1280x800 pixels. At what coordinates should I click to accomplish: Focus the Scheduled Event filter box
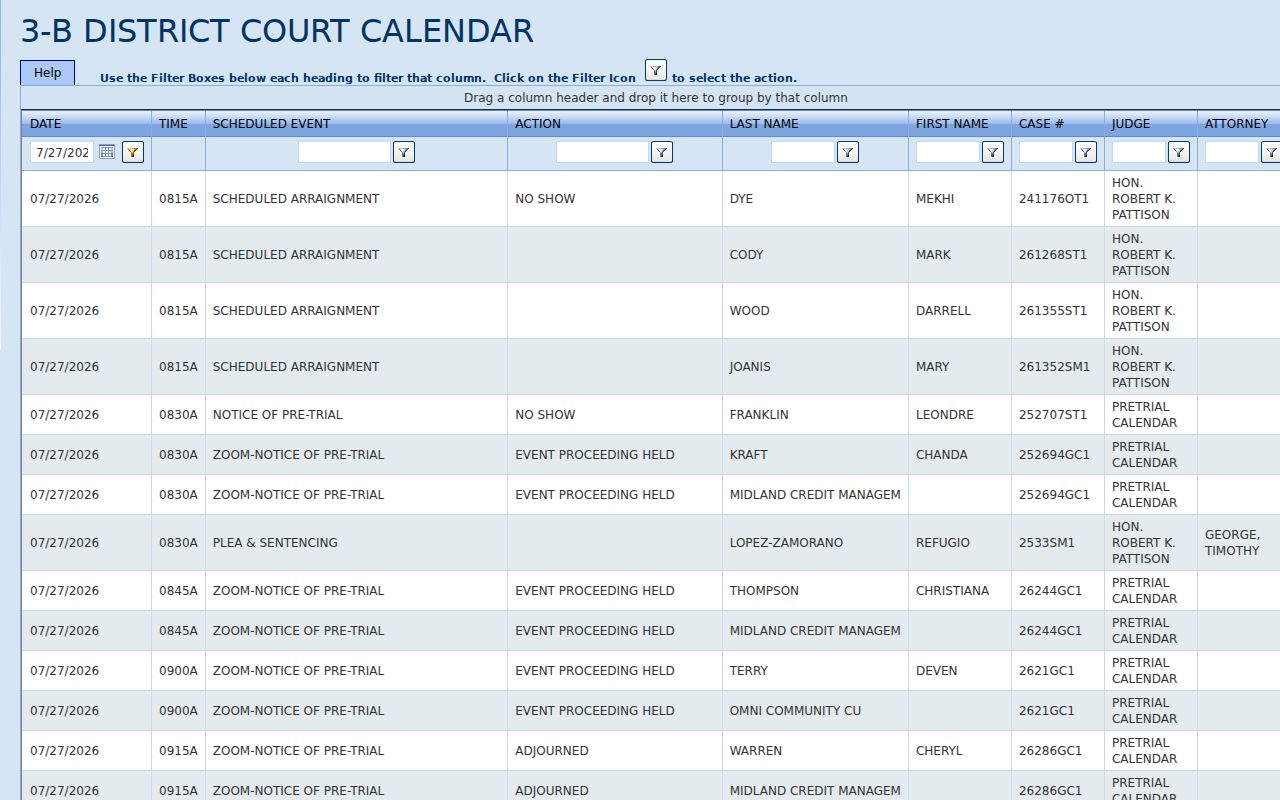[x=344, y=152]
